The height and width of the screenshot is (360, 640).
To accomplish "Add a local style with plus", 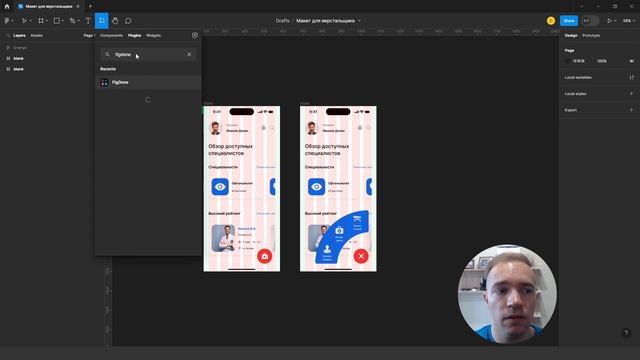I will pyautogui.click(x=631, y=93).
